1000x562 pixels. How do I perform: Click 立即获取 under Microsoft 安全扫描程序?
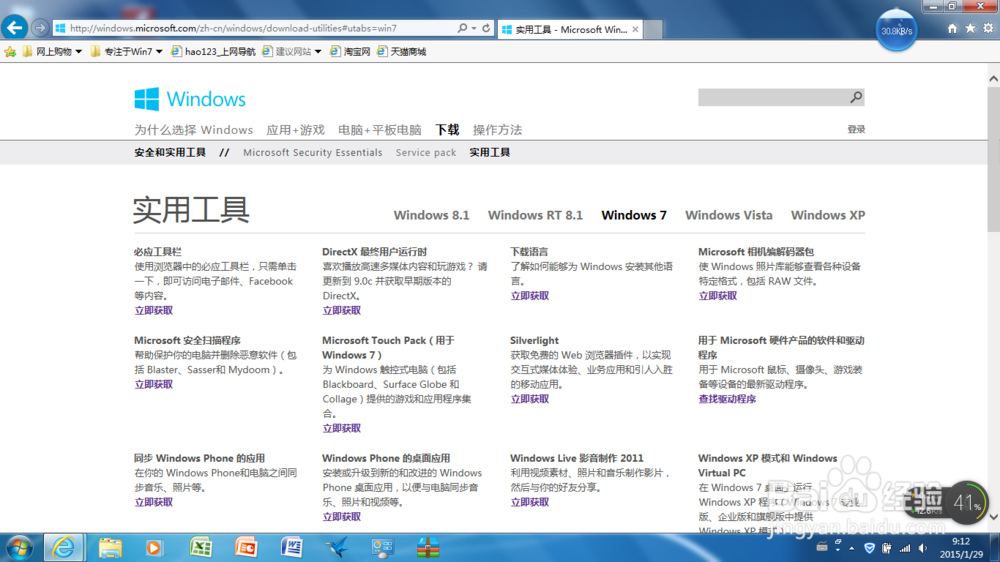coord(153,385)
